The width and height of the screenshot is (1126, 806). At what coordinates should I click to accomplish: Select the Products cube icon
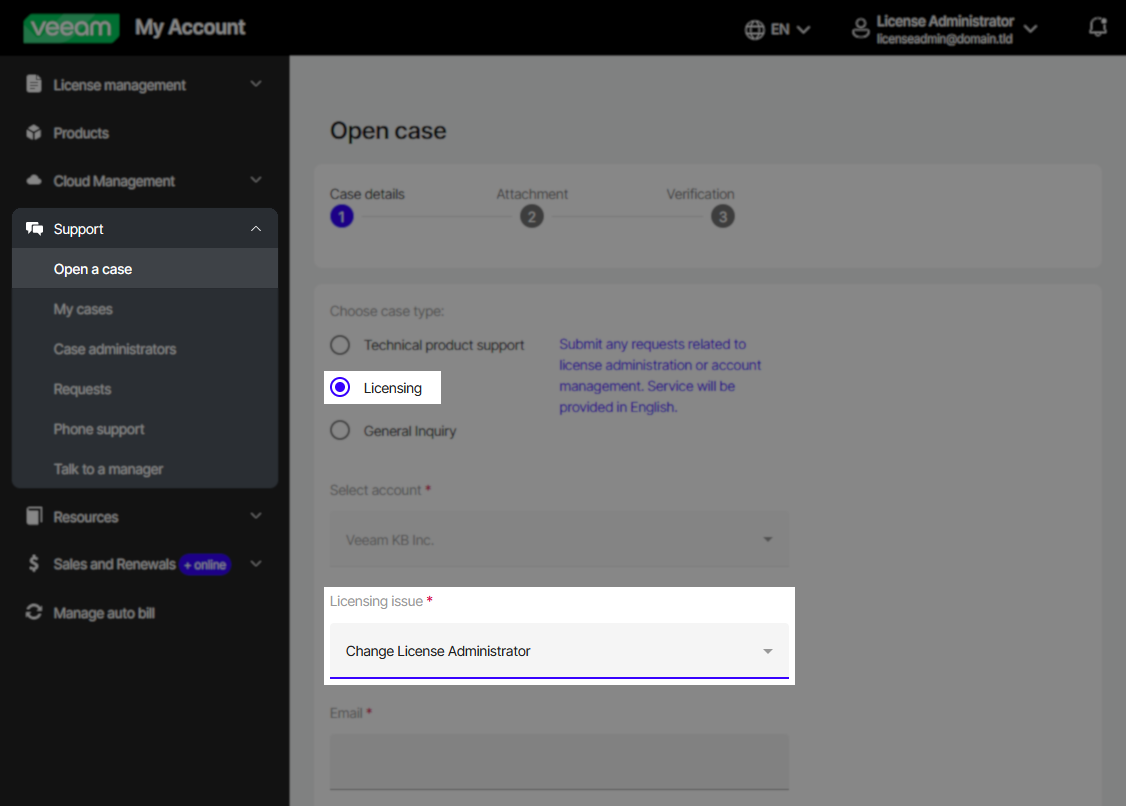point(33,132)
